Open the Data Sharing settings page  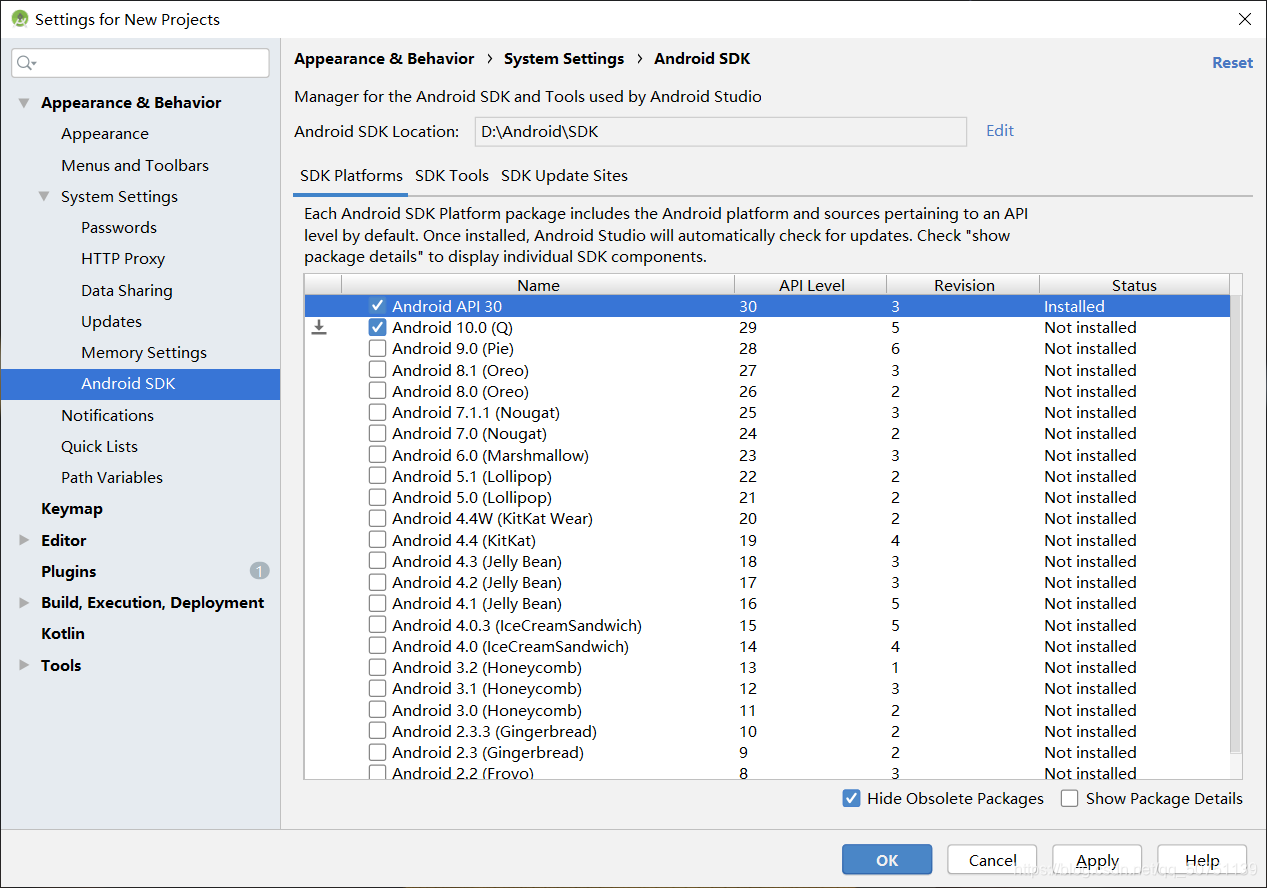coord(127,290)
